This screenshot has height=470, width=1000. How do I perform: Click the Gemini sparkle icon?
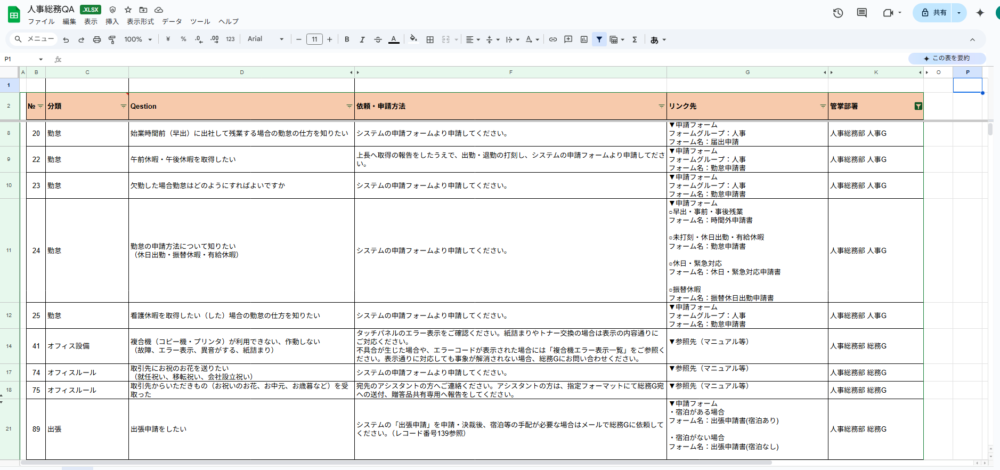[980, 12]
